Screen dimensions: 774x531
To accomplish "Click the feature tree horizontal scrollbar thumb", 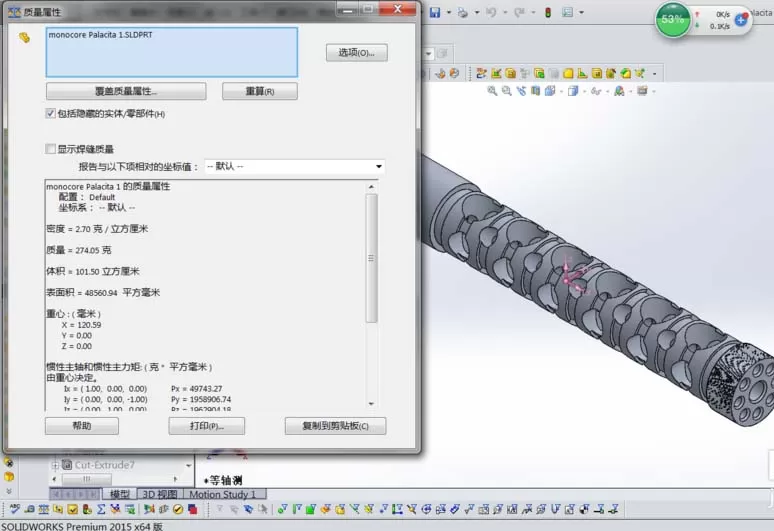I will pyautogui.click(x=87, y=479).
